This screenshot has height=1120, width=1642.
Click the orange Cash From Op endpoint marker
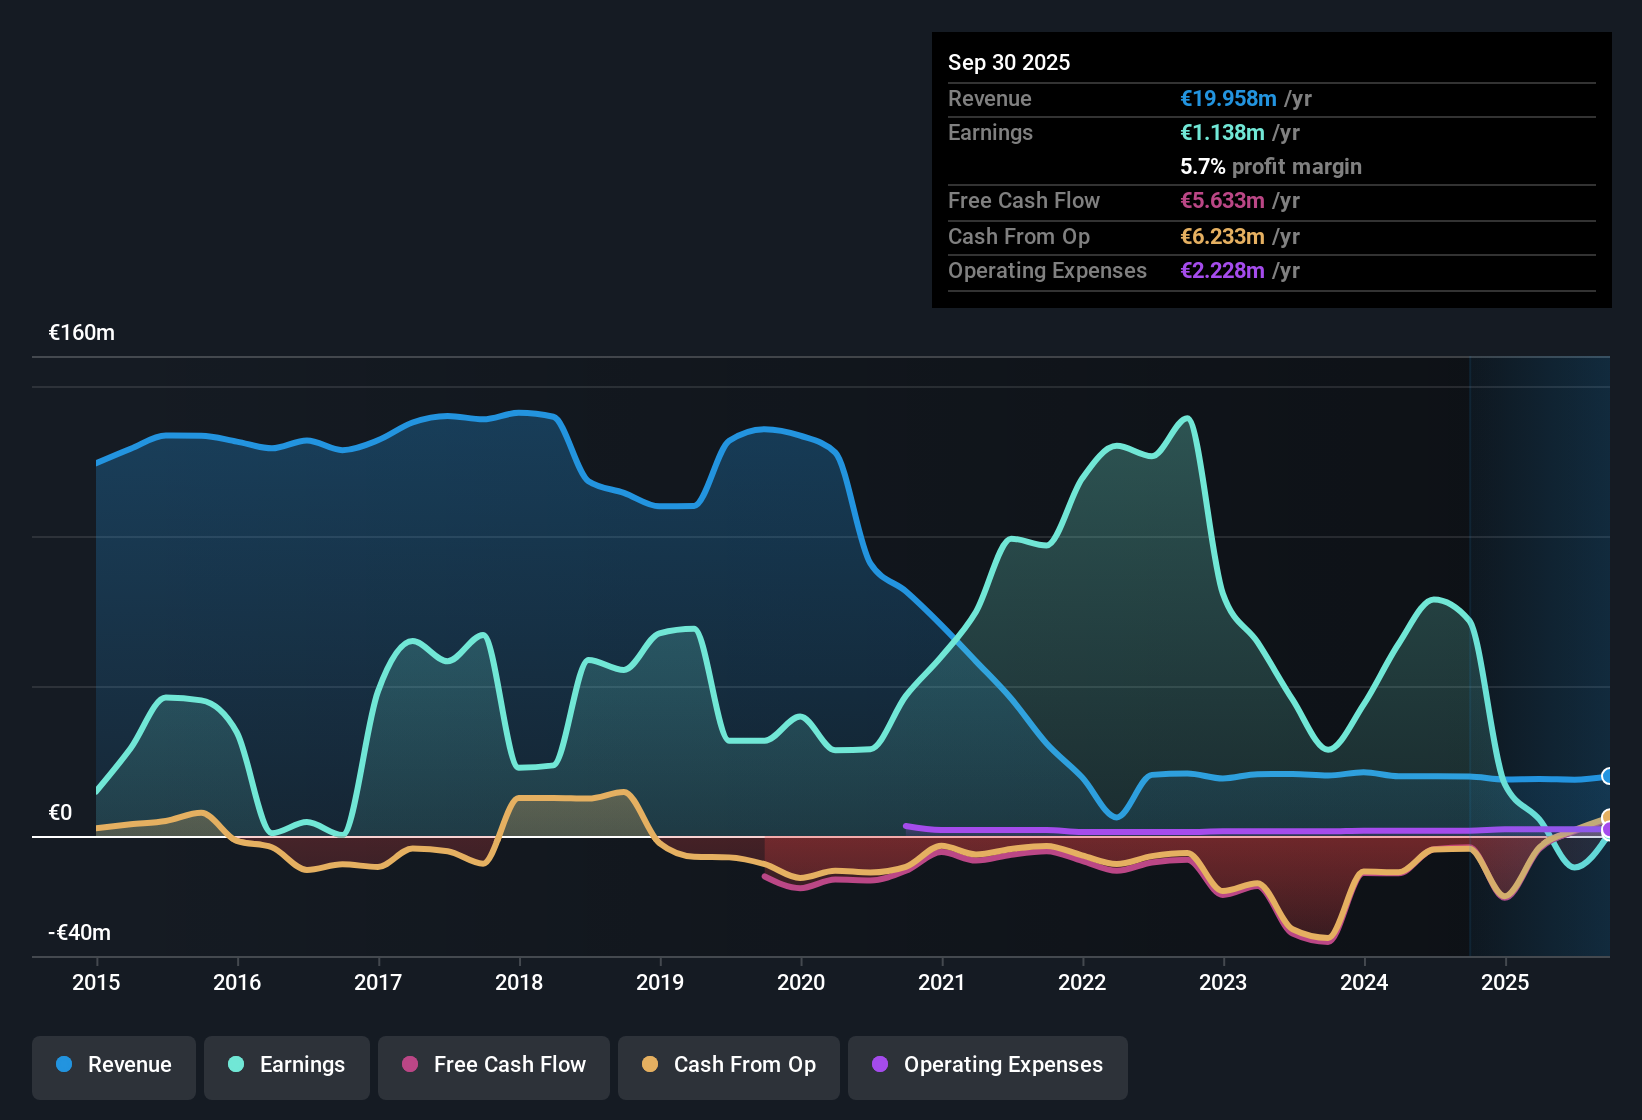[1608, 817]
